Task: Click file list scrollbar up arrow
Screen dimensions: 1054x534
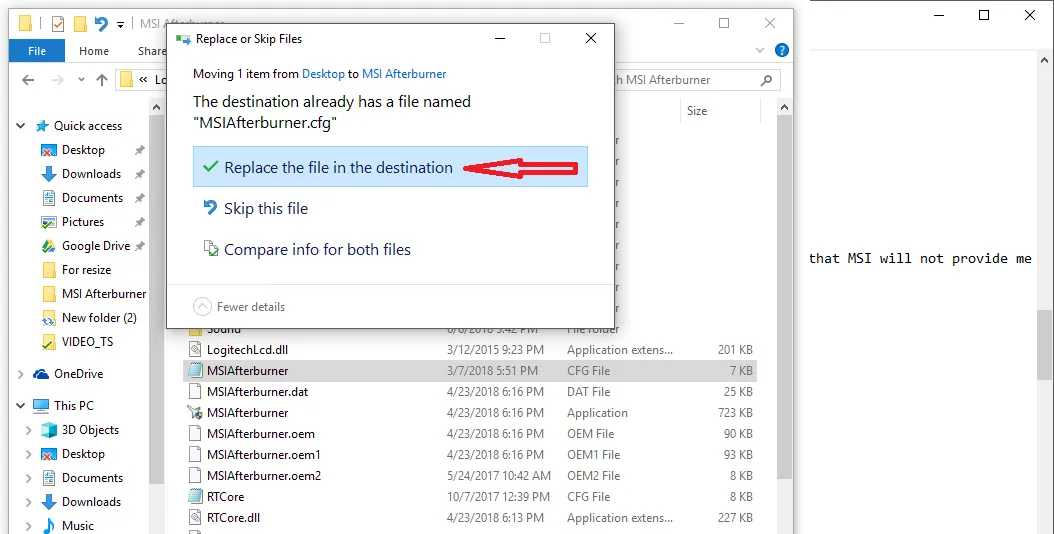Action: pos(784,107)
